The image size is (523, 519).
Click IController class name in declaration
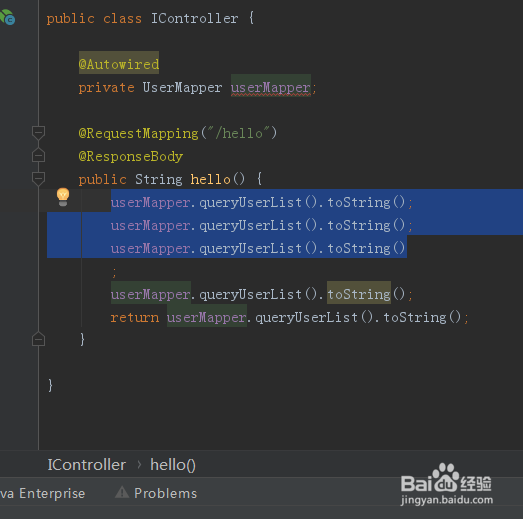coord(194,18)
